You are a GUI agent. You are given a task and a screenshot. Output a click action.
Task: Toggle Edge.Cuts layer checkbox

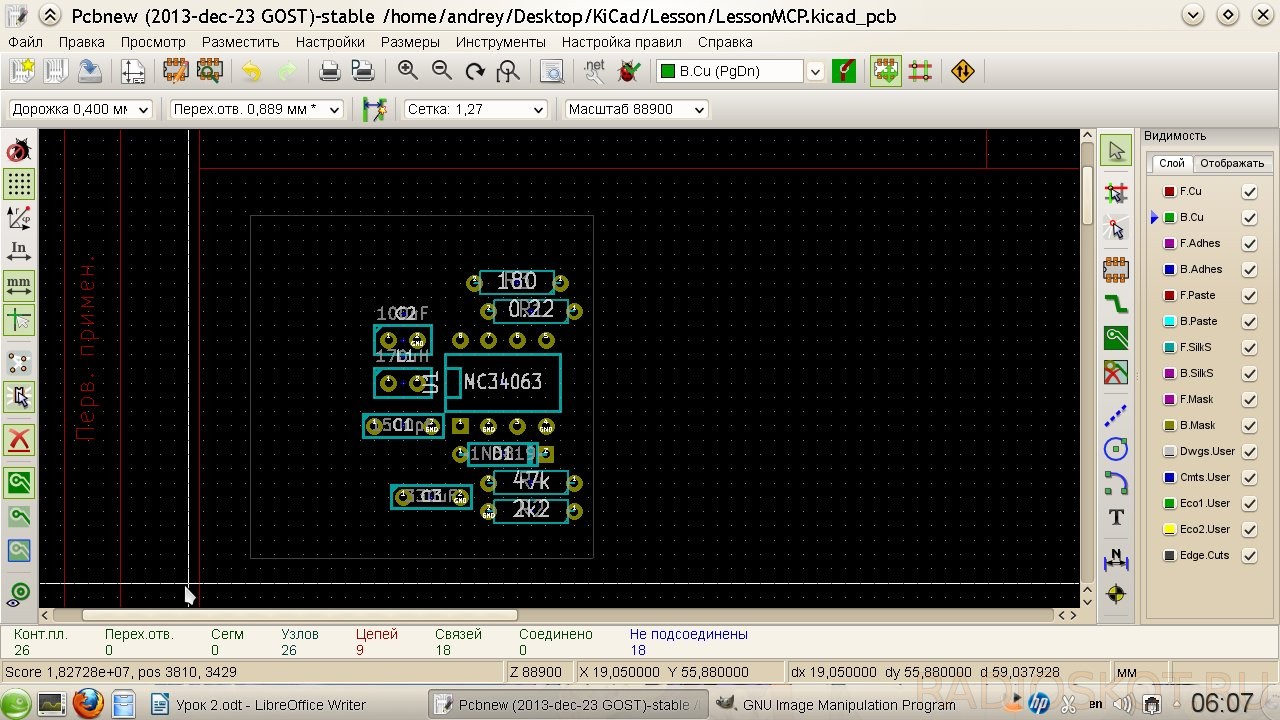(x=1249, y=556)
